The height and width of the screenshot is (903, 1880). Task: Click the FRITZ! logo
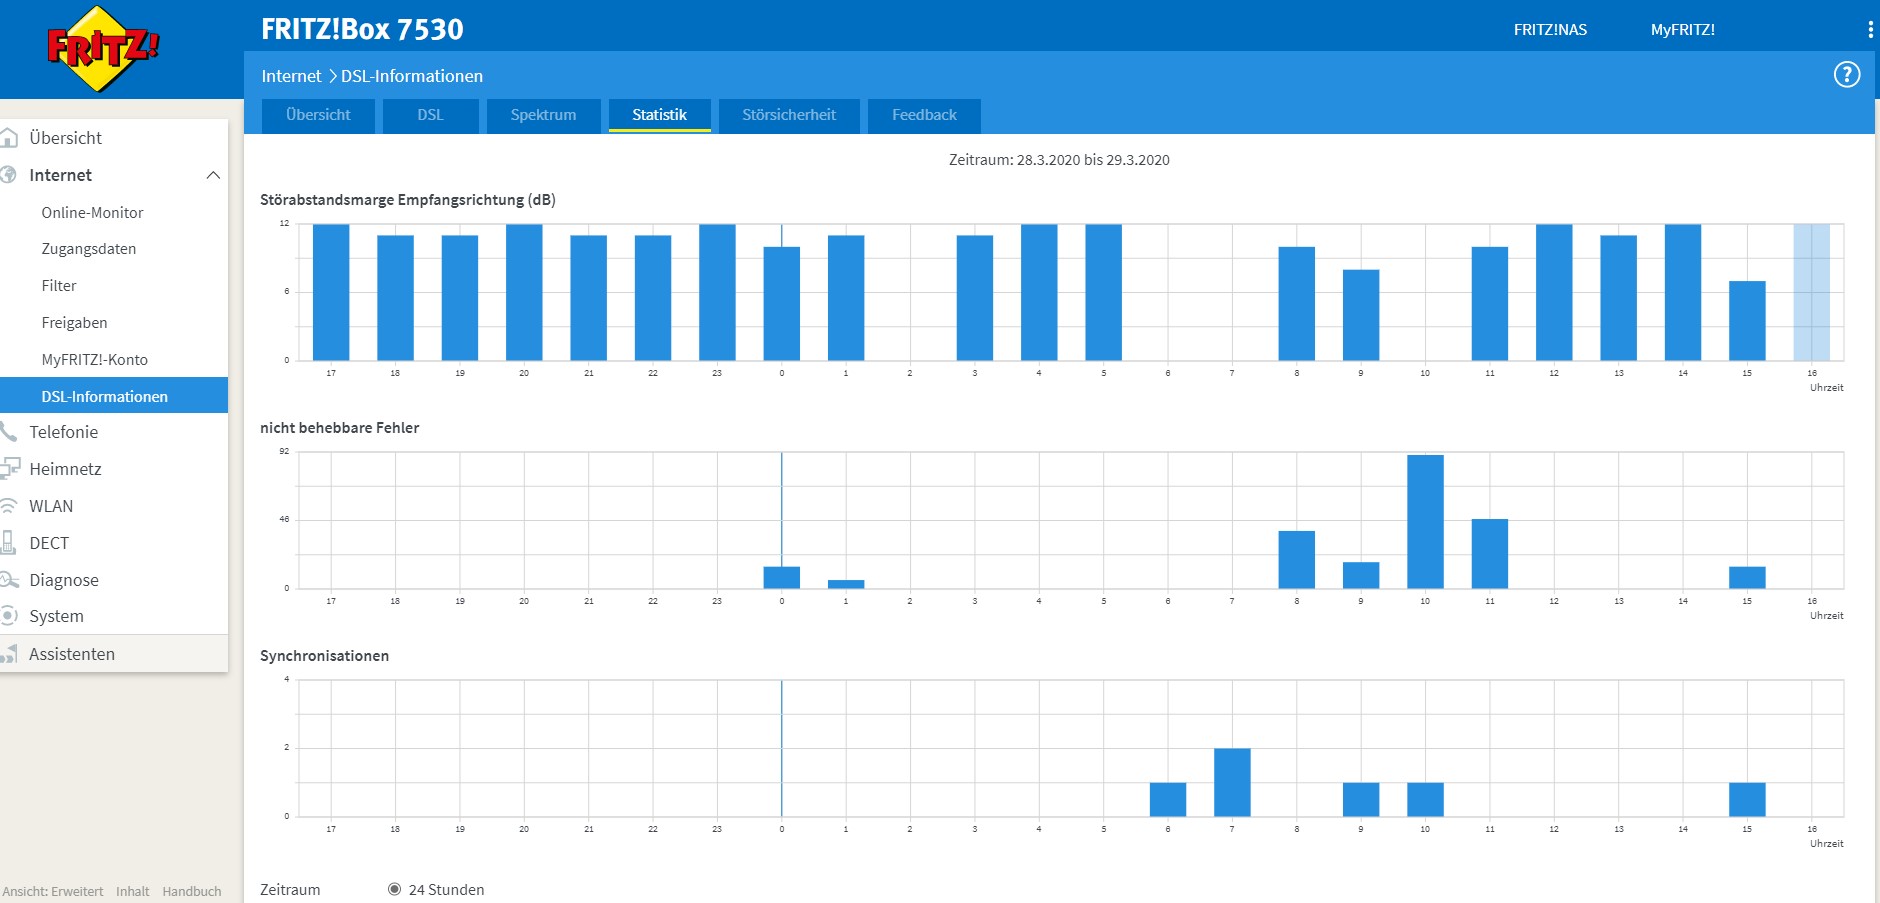coord(103,48)
